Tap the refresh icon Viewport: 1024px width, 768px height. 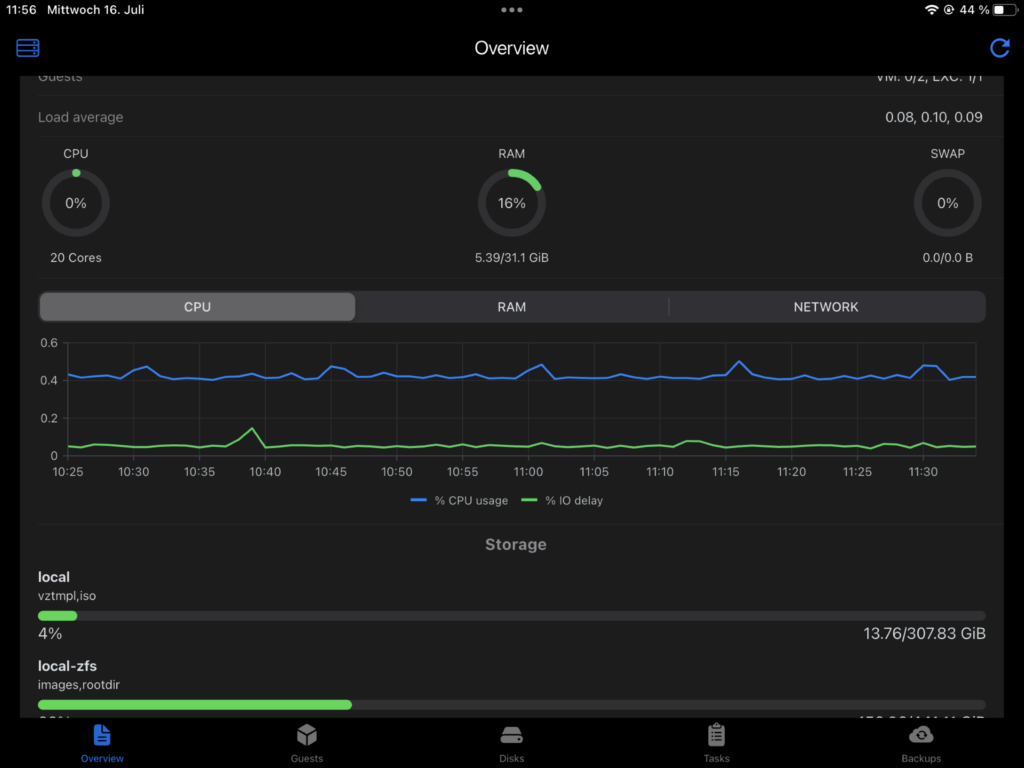[x=999, y=48]
